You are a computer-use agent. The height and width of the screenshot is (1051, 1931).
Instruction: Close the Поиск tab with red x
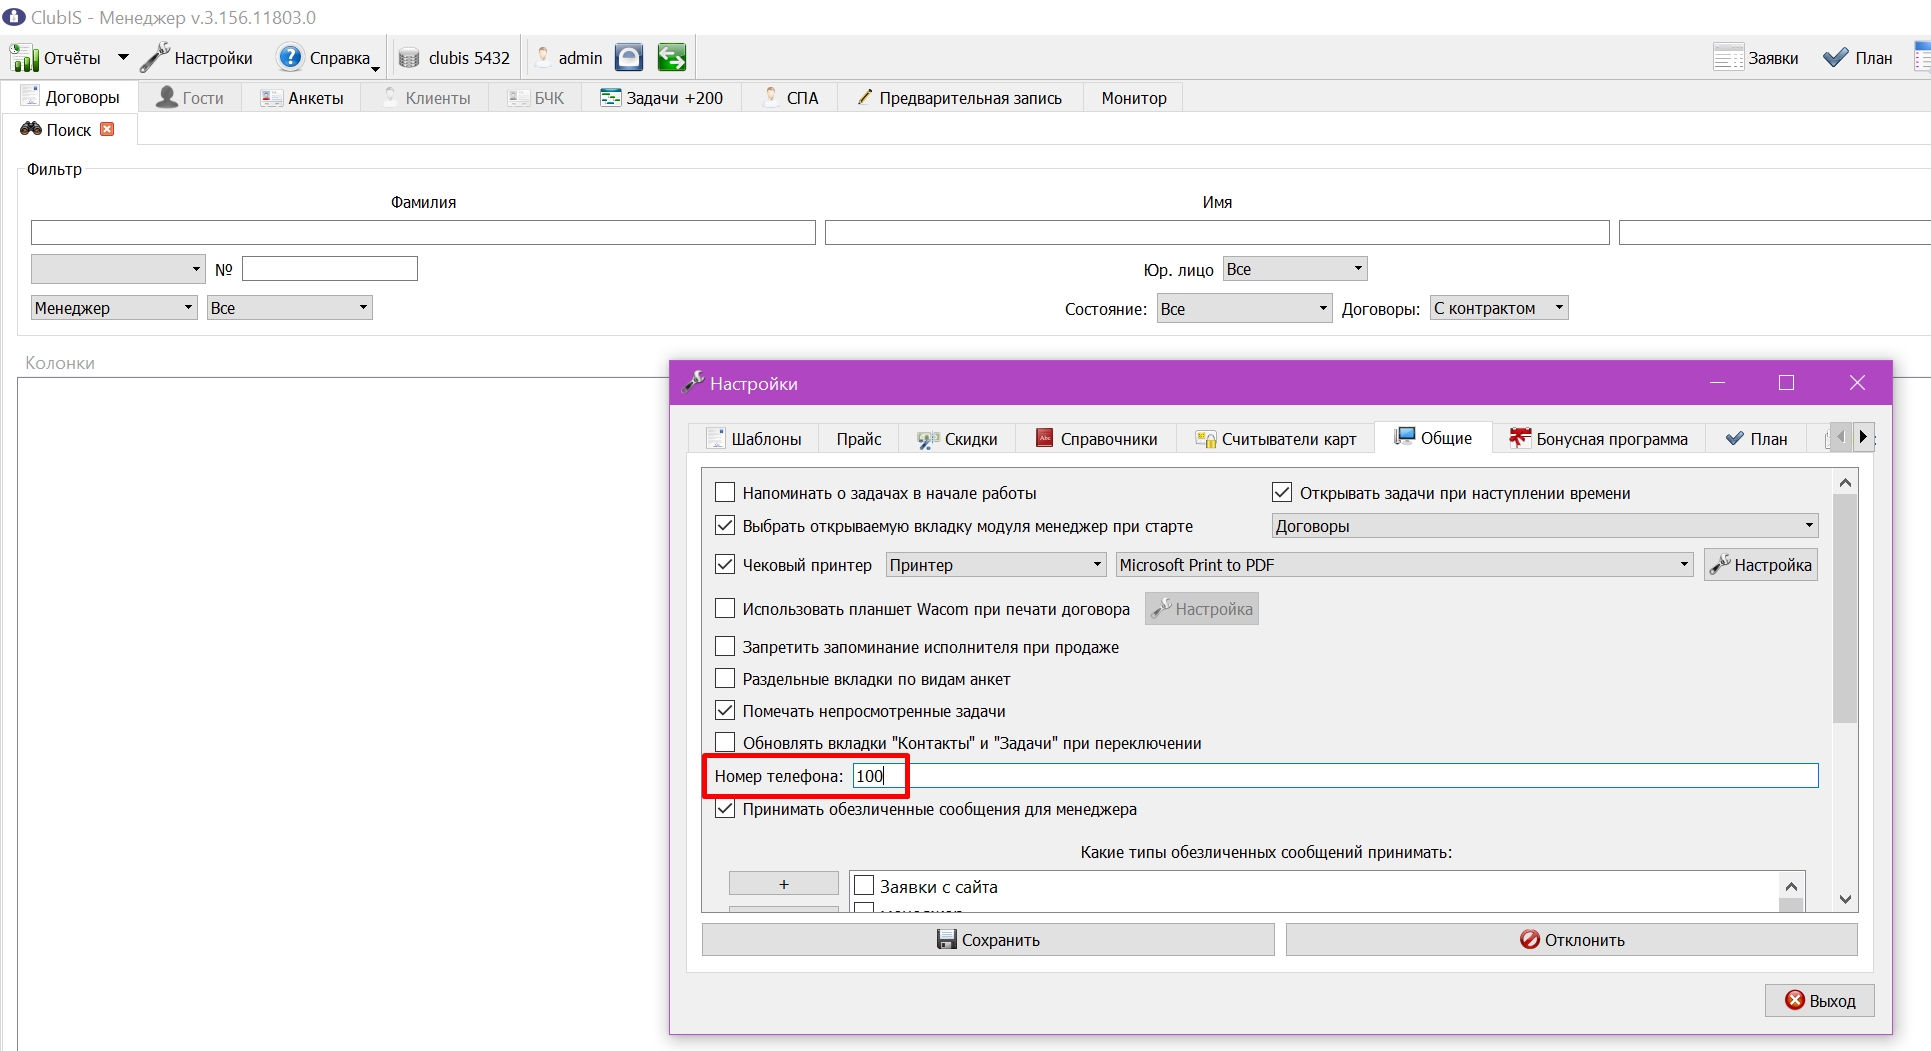(107, 129)
